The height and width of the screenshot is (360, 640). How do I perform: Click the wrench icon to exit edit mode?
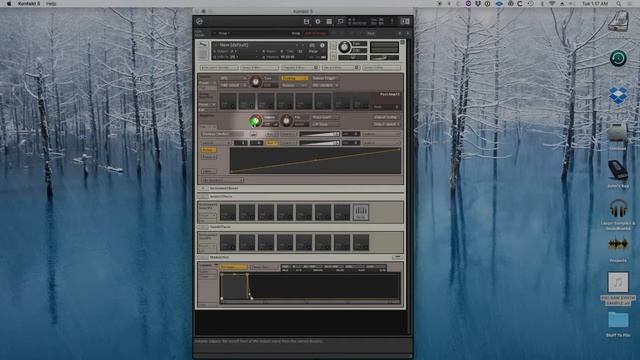203,45
